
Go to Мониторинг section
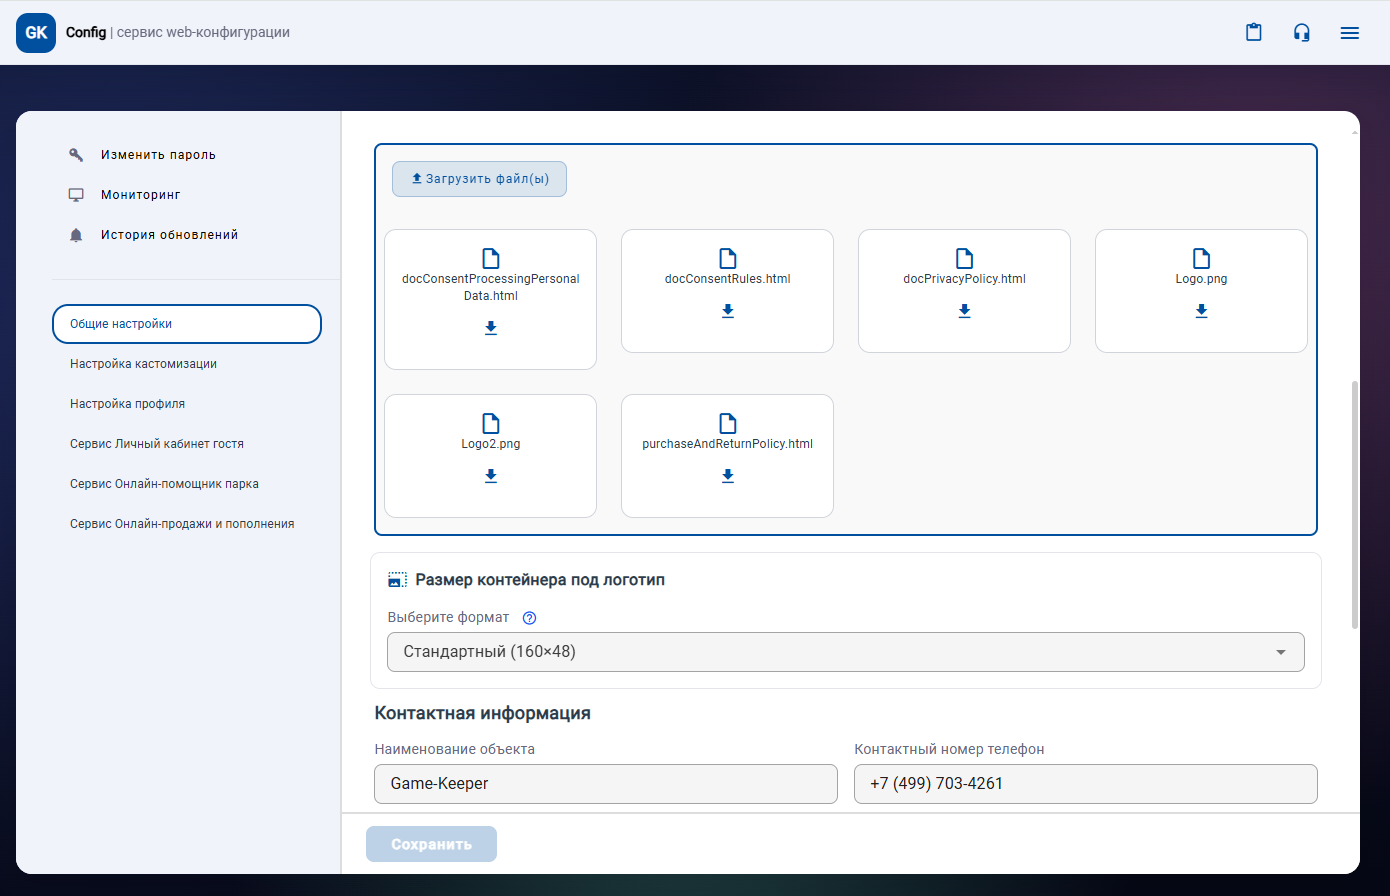tap(140, 195)
